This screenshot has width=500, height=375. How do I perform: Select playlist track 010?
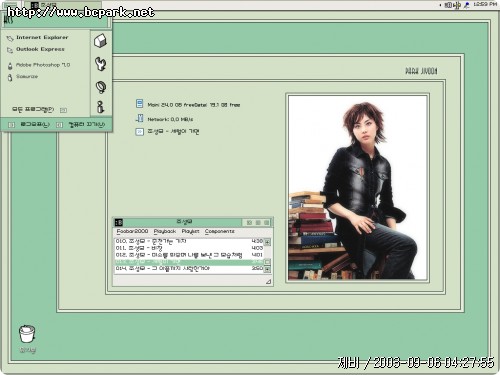pos(189,241)
